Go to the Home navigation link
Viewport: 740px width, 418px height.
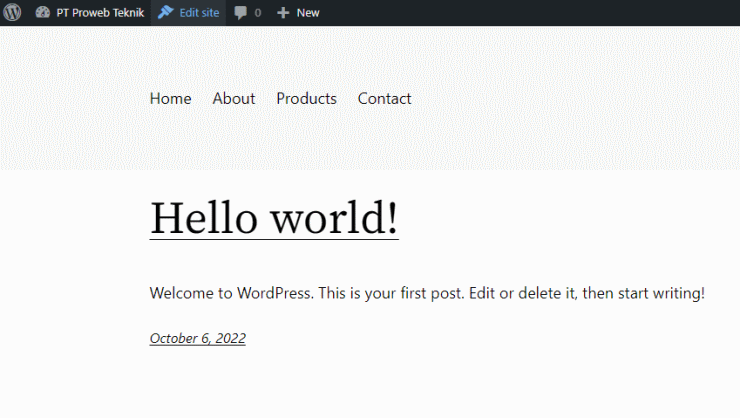click(170, 99)
